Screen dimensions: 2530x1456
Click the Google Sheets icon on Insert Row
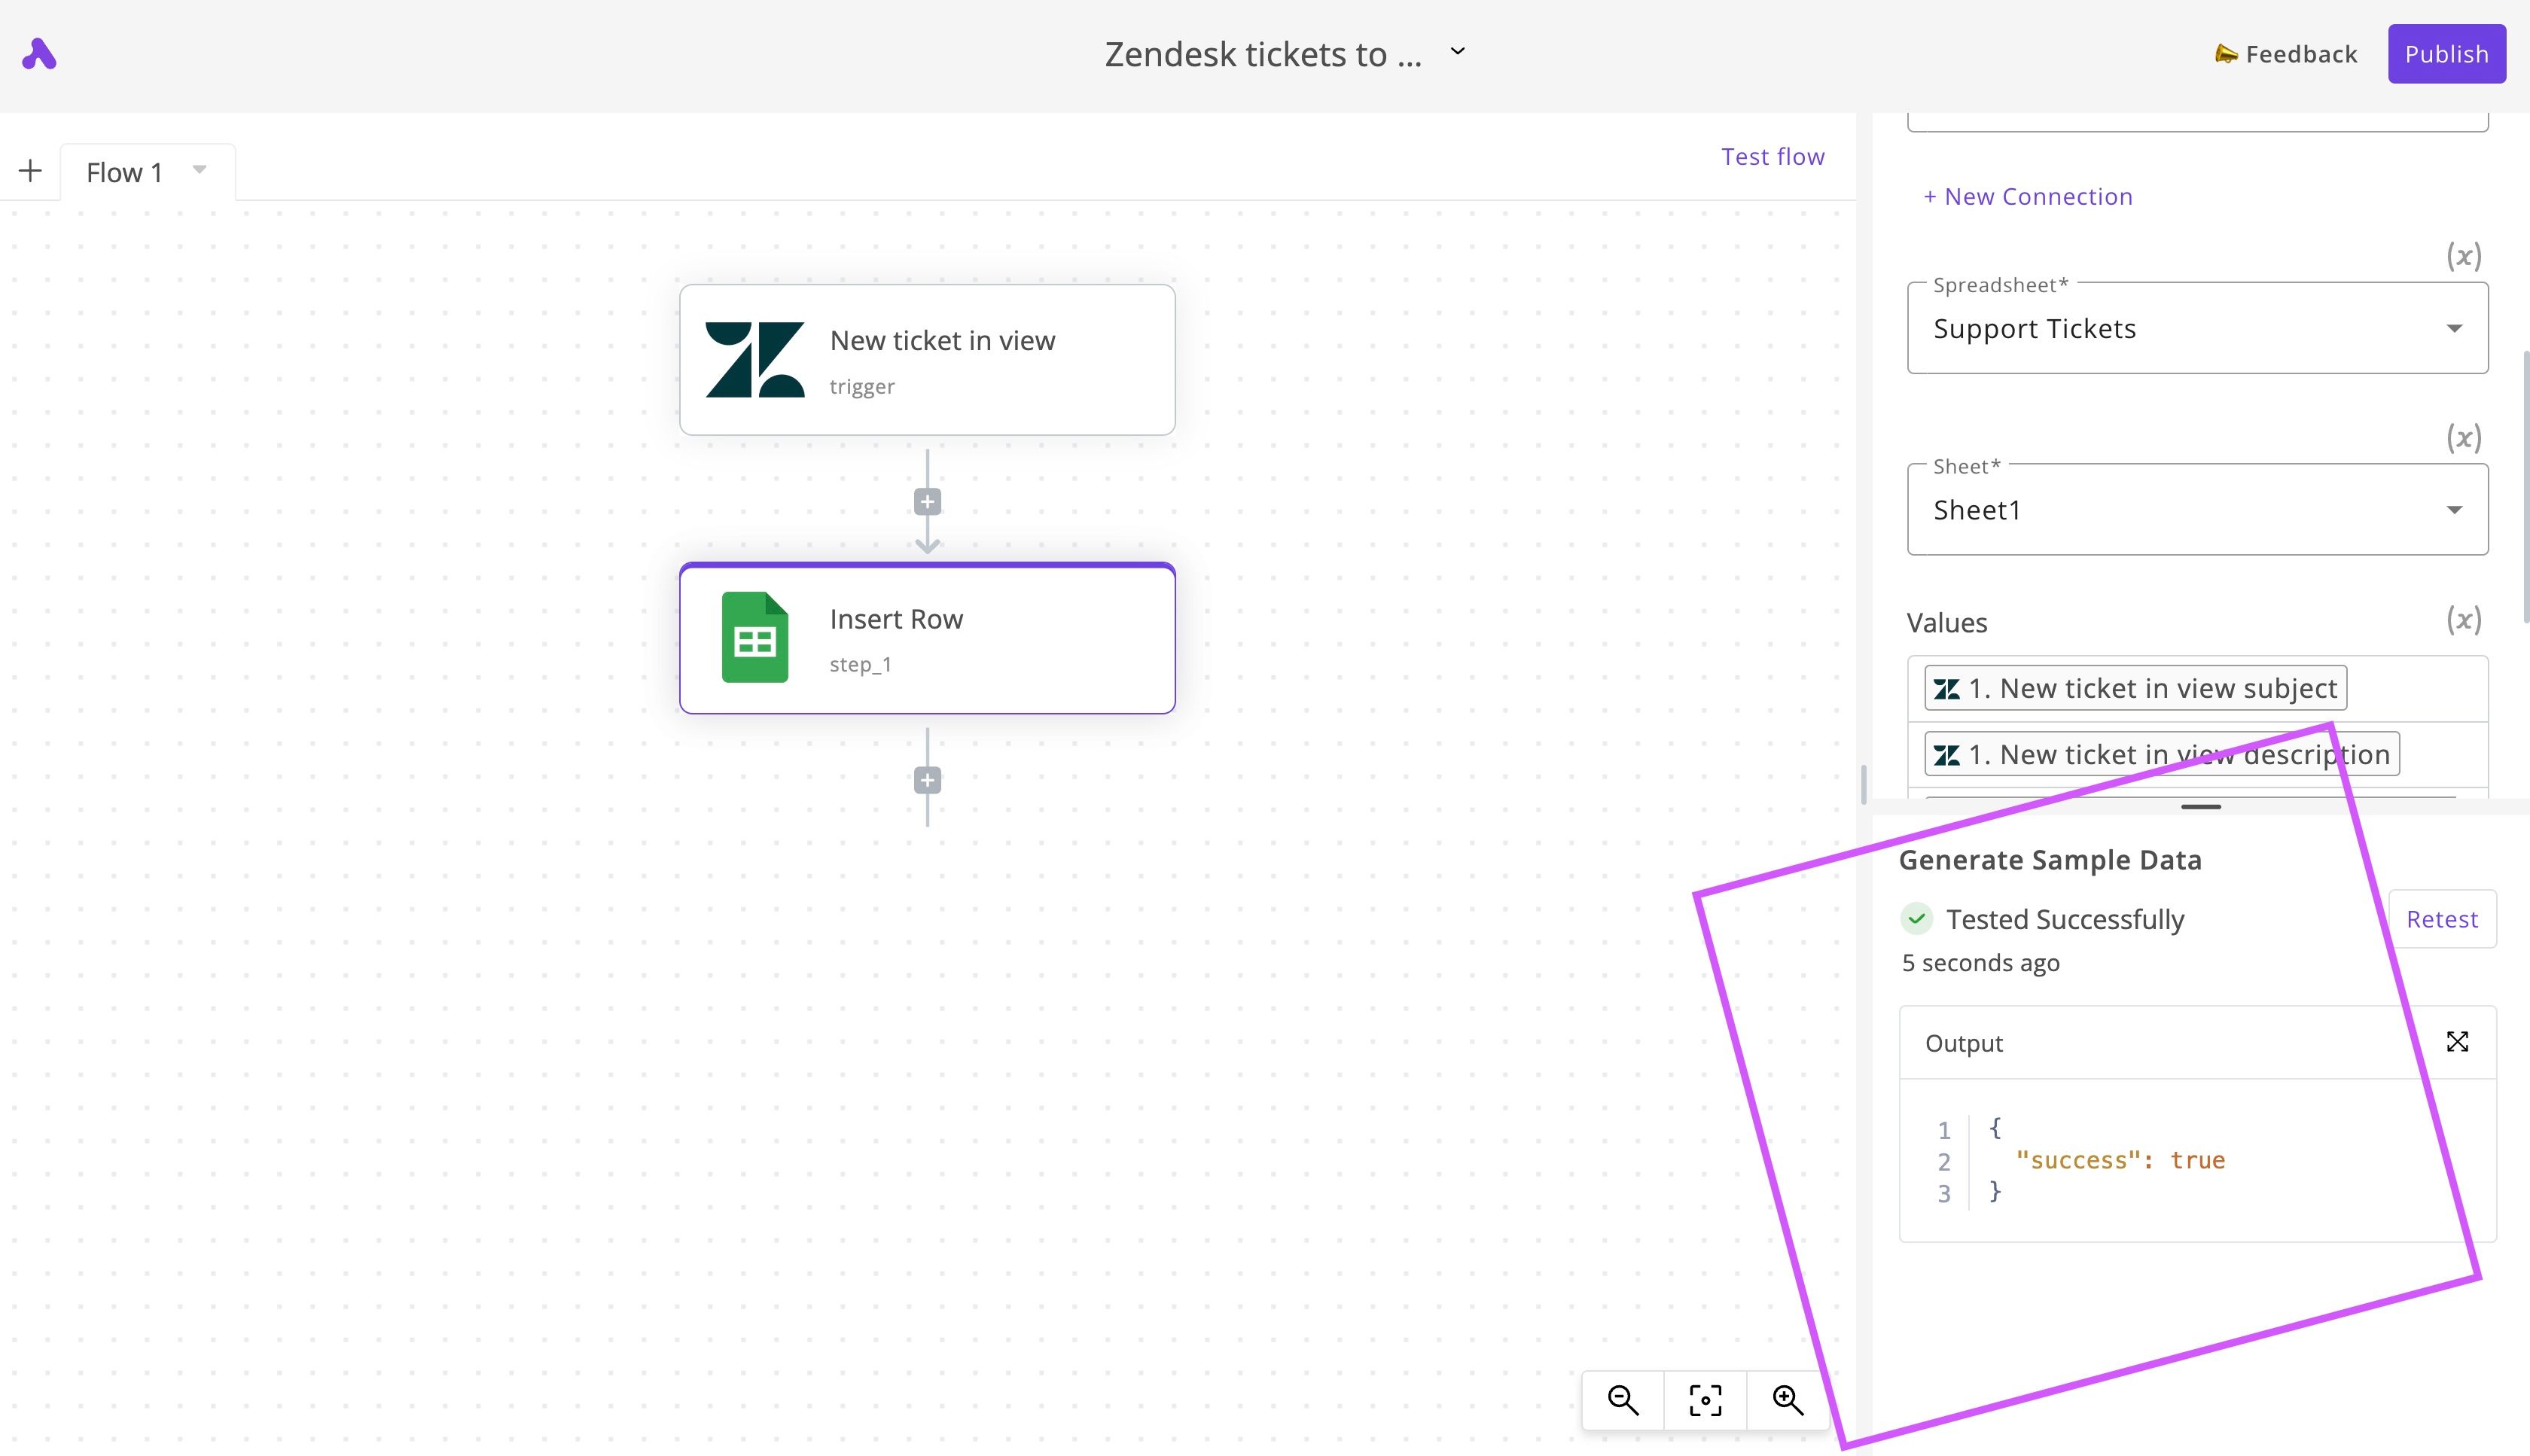click(755, 638)
